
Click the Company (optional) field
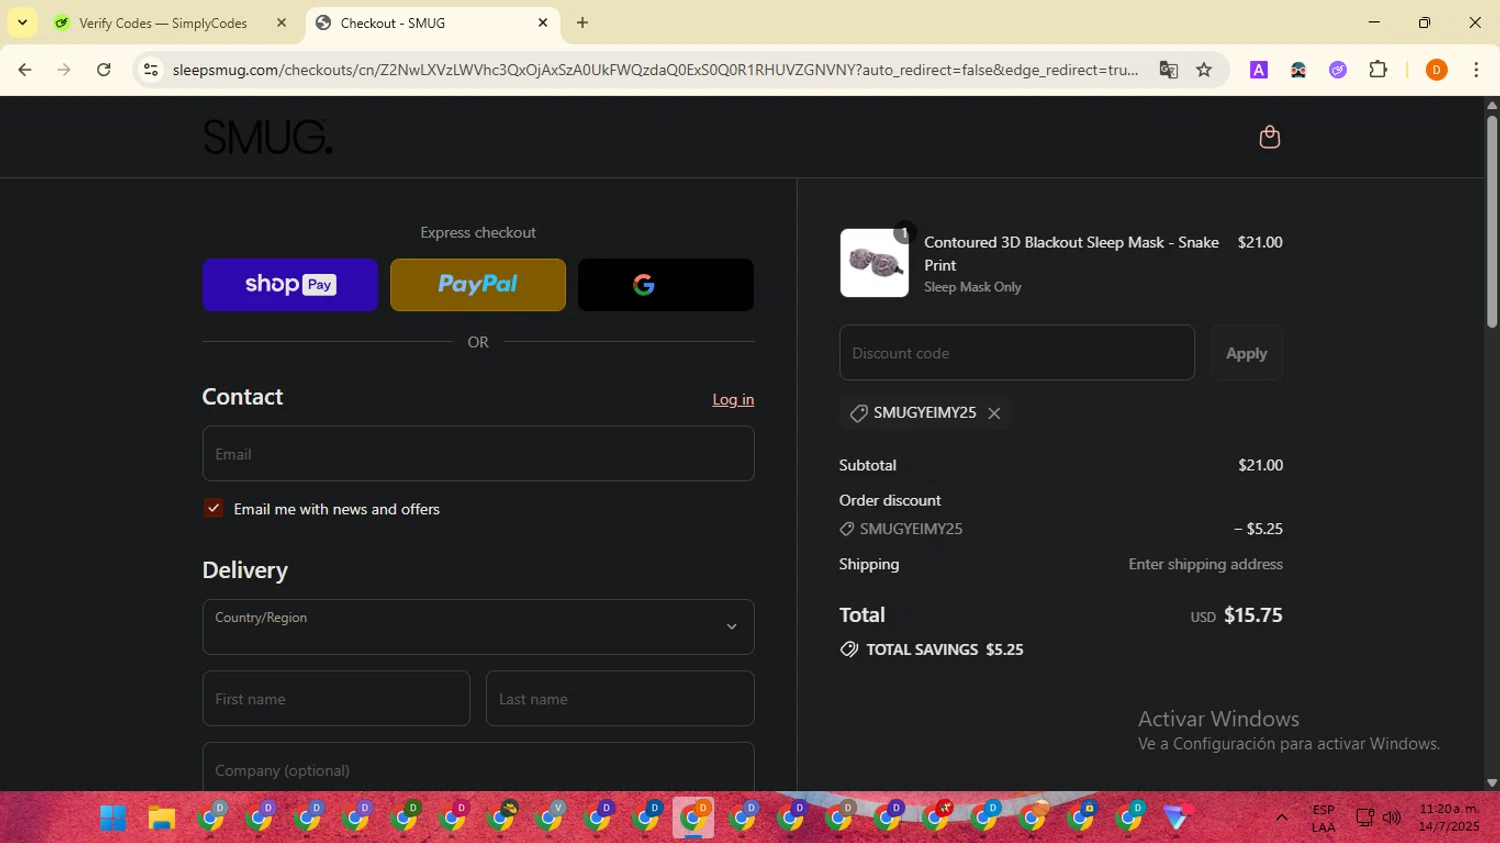pyautogui.click(x=478, y=767)
